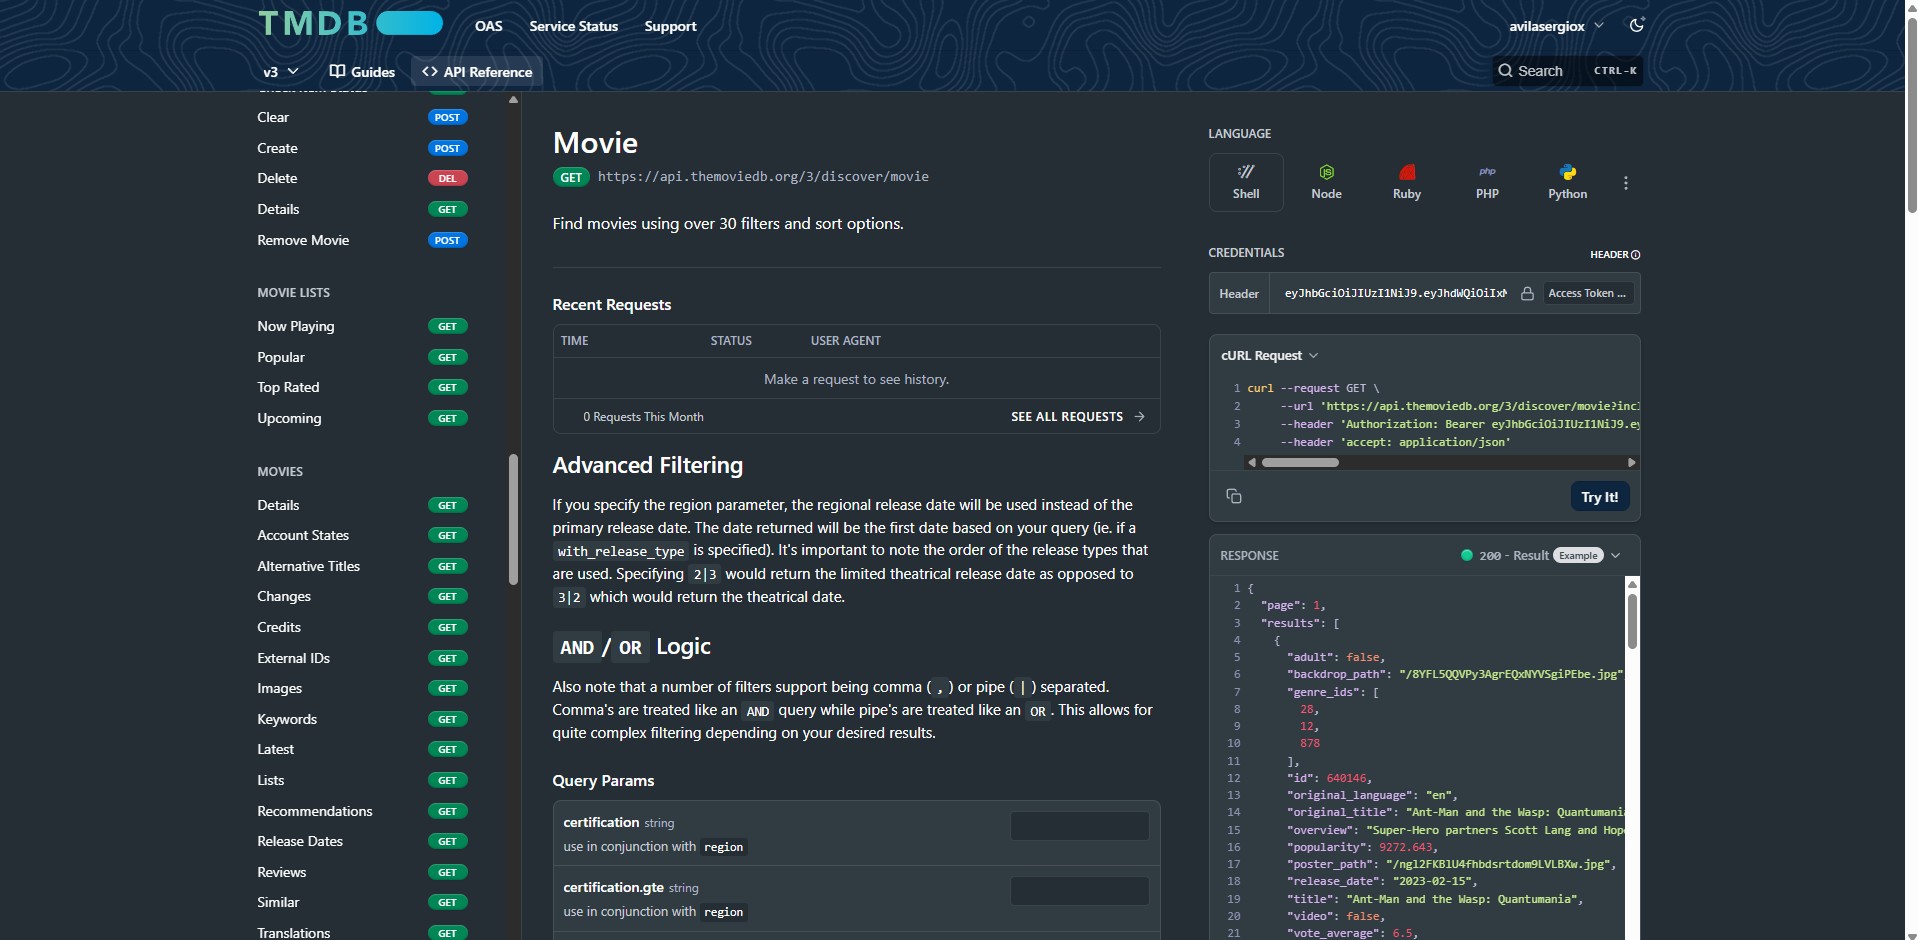Click the HEADER info icon
This screenshot has width=1918, height=940.
pos(1636,255)
